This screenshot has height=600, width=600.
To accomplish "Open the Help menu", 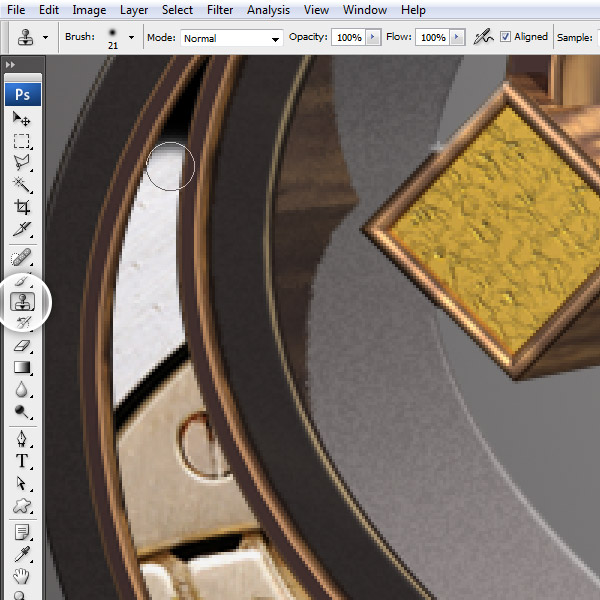I will click(413, 10).
